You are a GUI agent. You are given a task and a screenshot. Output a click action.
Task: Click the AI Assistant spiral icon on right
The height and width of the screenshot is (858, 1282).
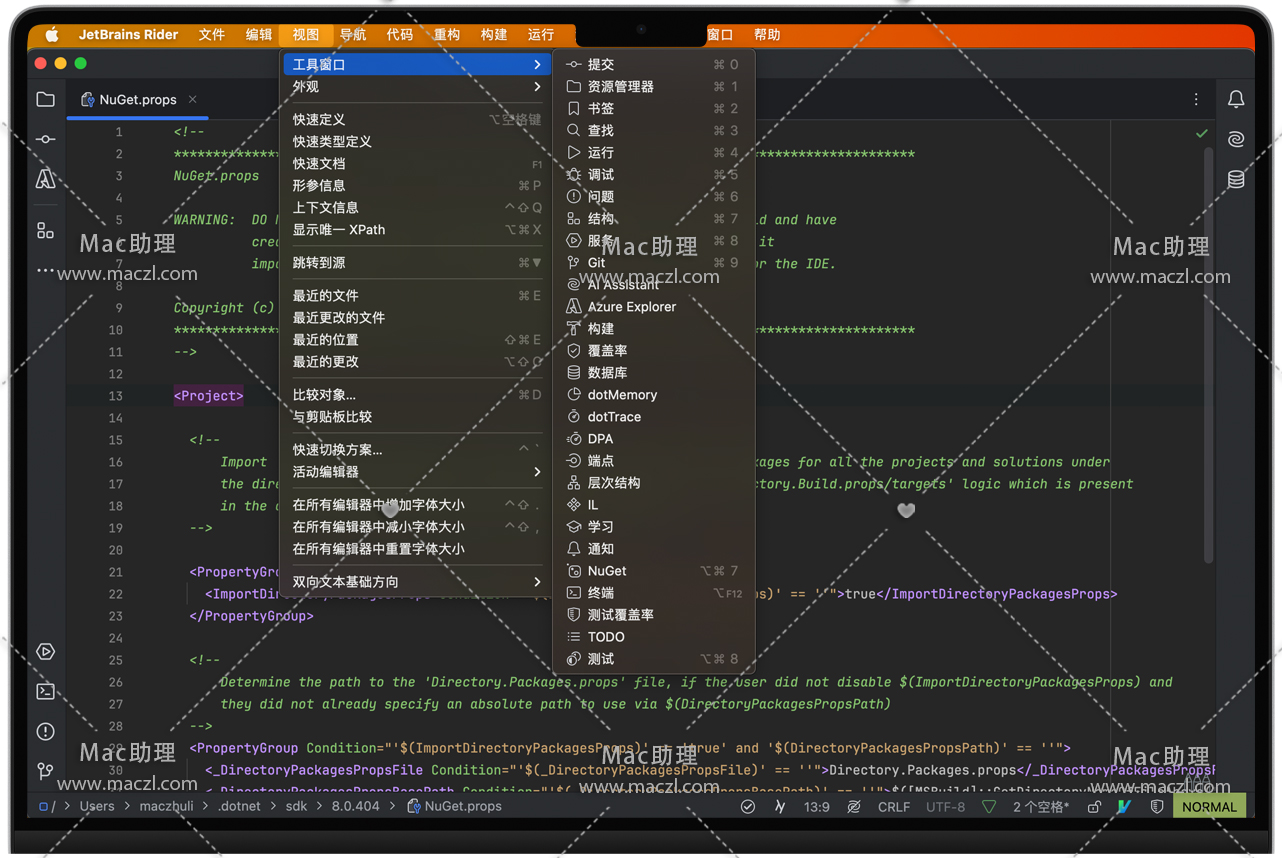(x=1236, y=139)
